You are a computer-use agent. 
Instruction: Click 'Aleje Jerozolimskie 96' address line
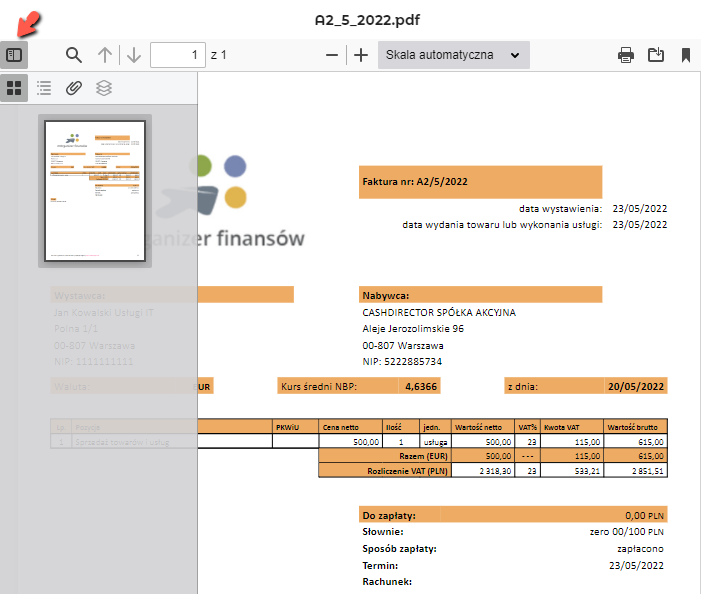pyautogui.click(x=413, y=329)
